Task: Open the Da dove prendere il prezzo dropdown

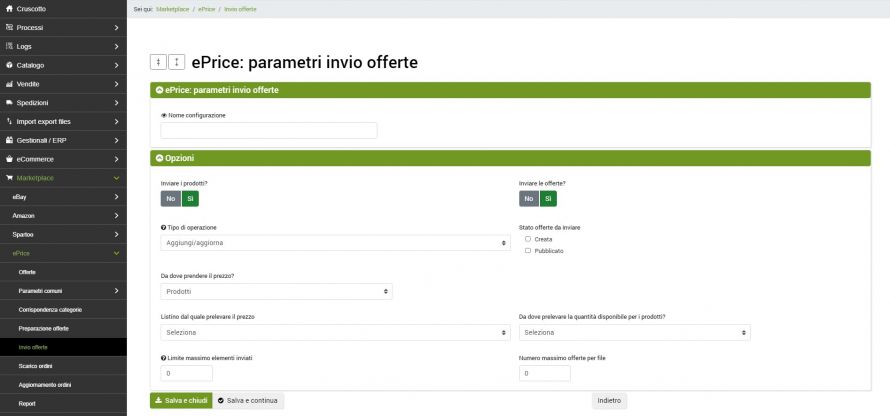Action: [276, 292]
